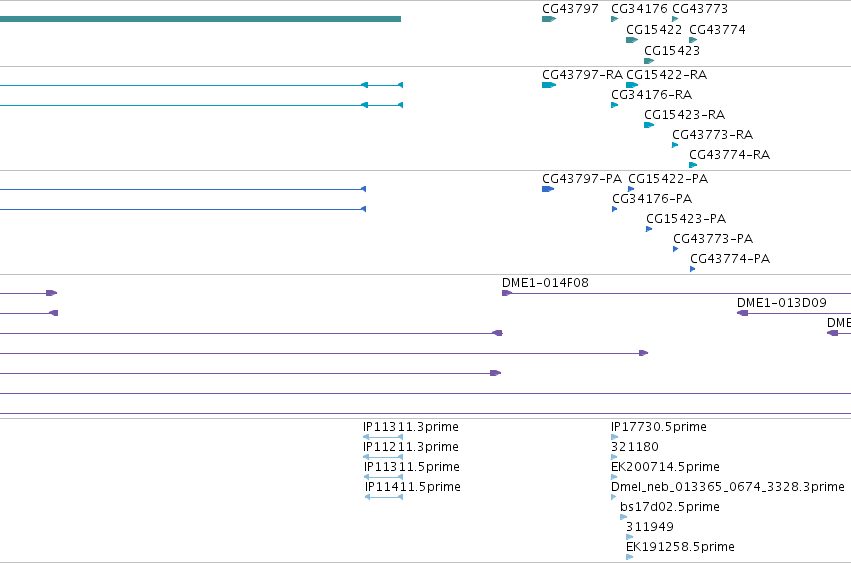Click the CG43797-PA protein label

pyautogui.click(x=582, y=179)
